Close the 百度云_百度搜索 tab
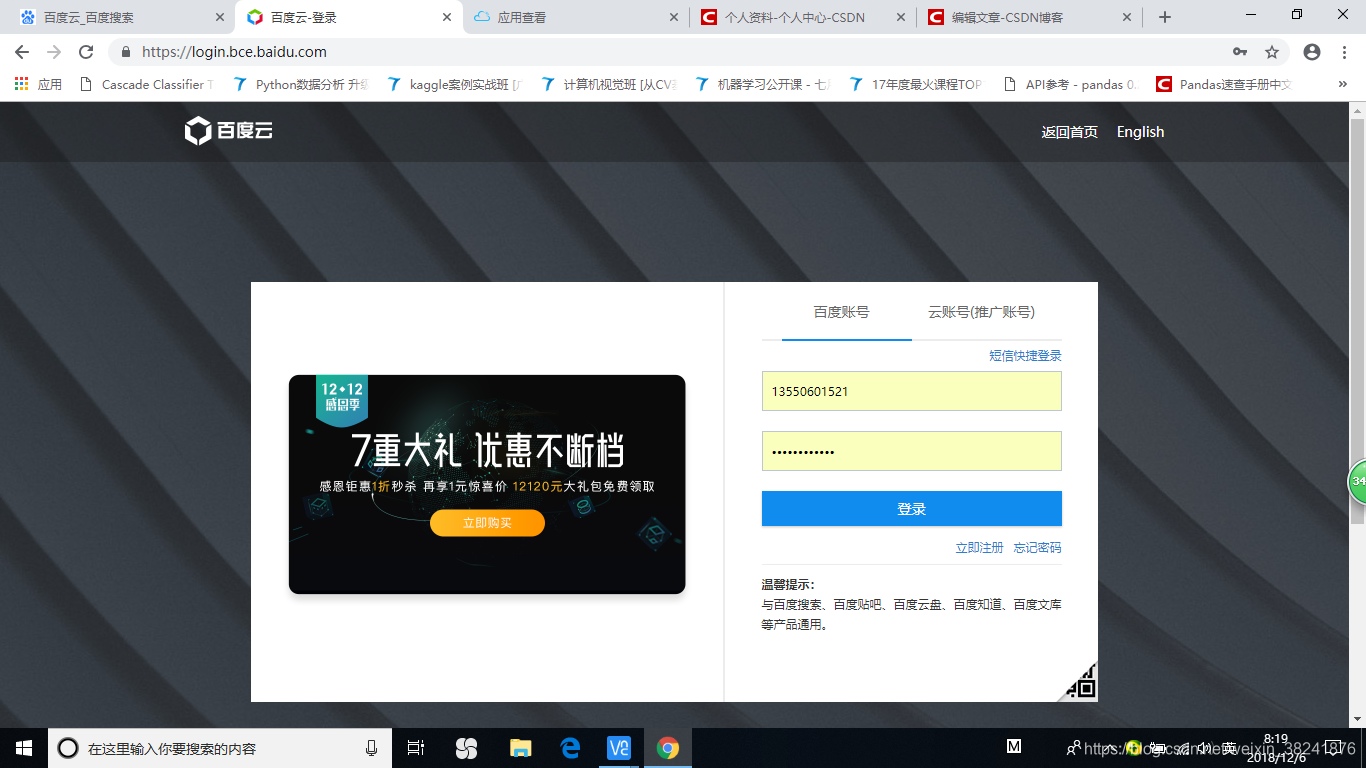This screenshot has height=768, width=1366. 220,17
